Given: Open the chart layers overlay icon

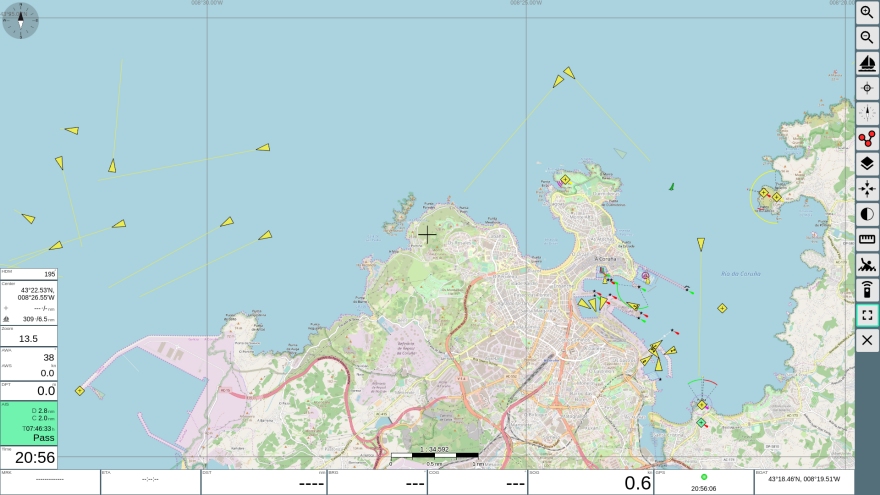Looking at the screenshot, I should pyautogui.click(x=867, y=164).
